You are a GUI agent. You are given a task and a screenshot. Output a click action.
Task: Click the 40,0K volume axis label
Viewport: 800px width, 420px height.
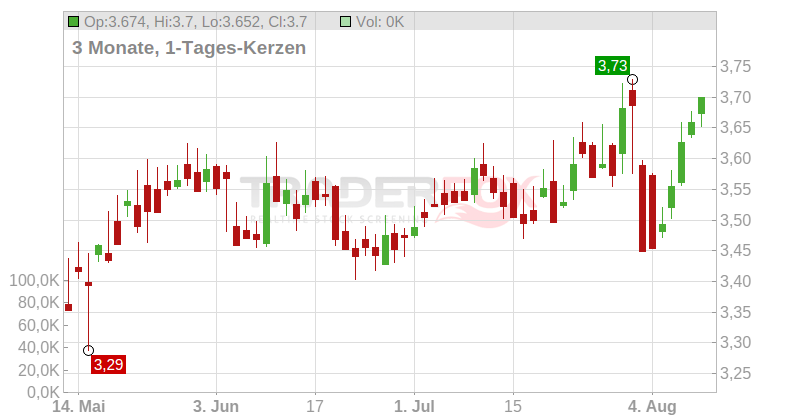39,348
